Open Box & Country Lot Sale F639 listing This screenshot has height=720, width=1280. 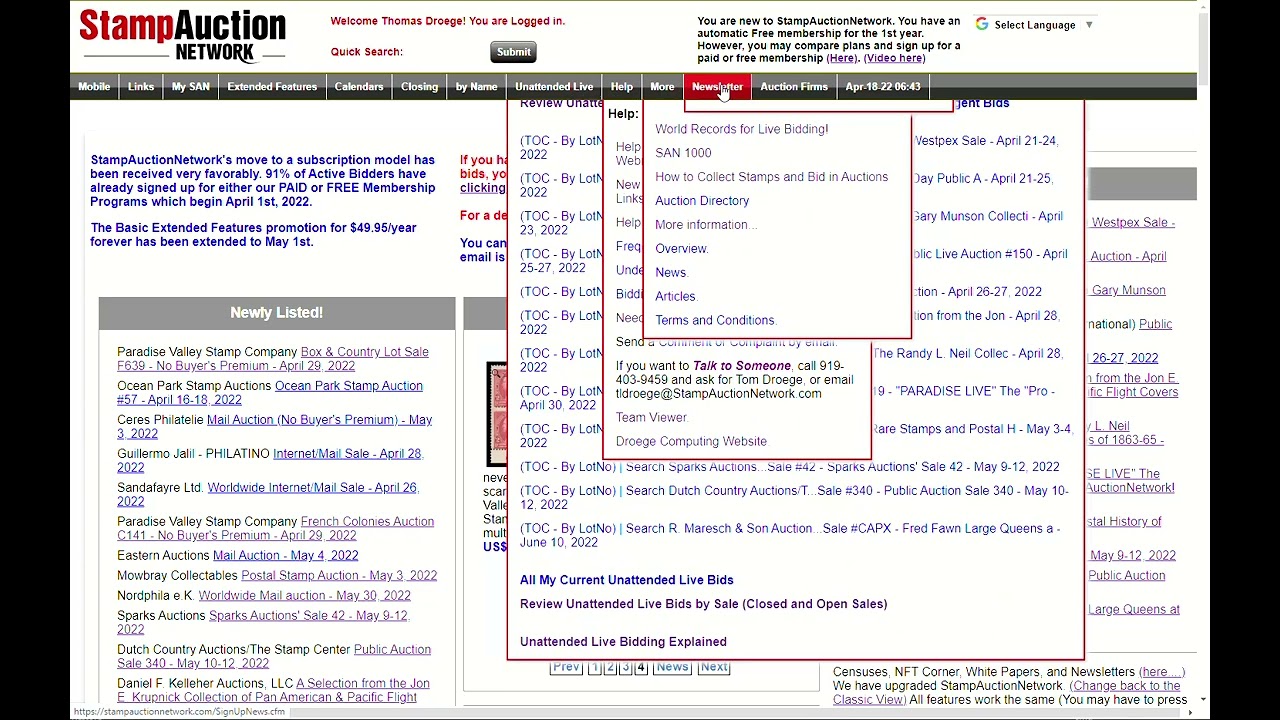273,359
